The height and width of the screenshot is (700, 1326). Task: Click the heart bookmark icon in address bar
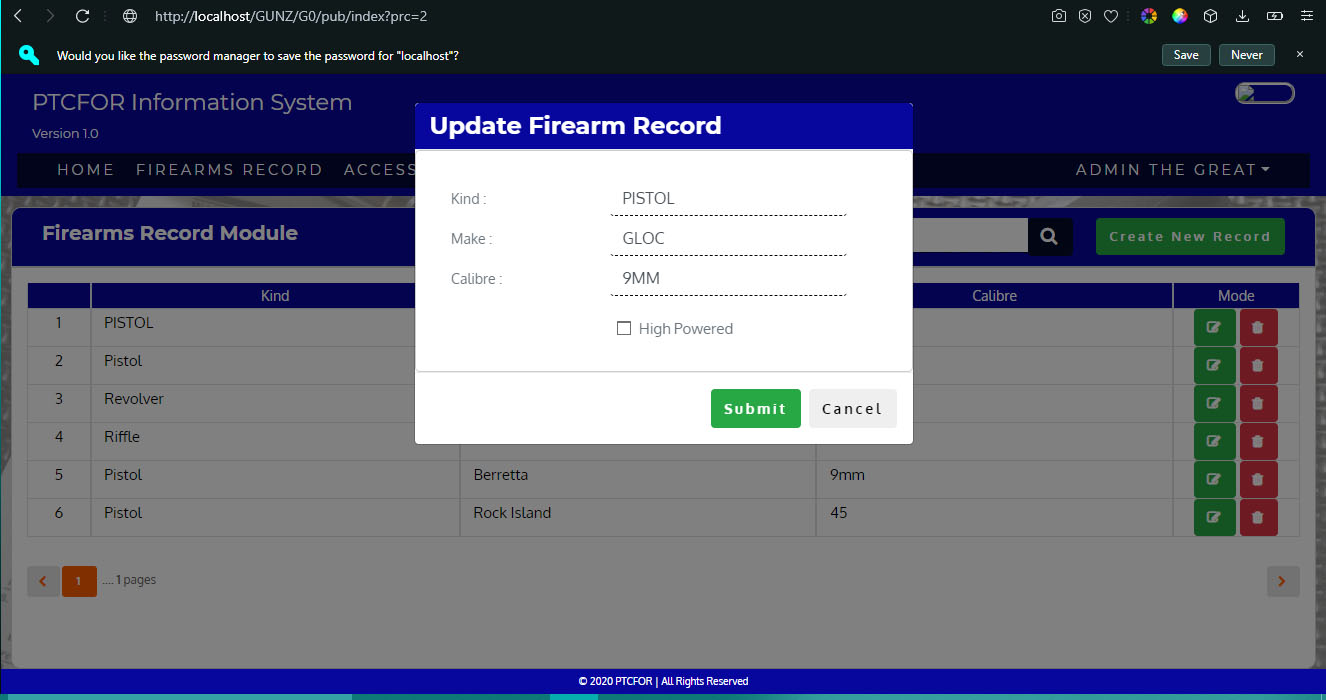pos(1111,16)
